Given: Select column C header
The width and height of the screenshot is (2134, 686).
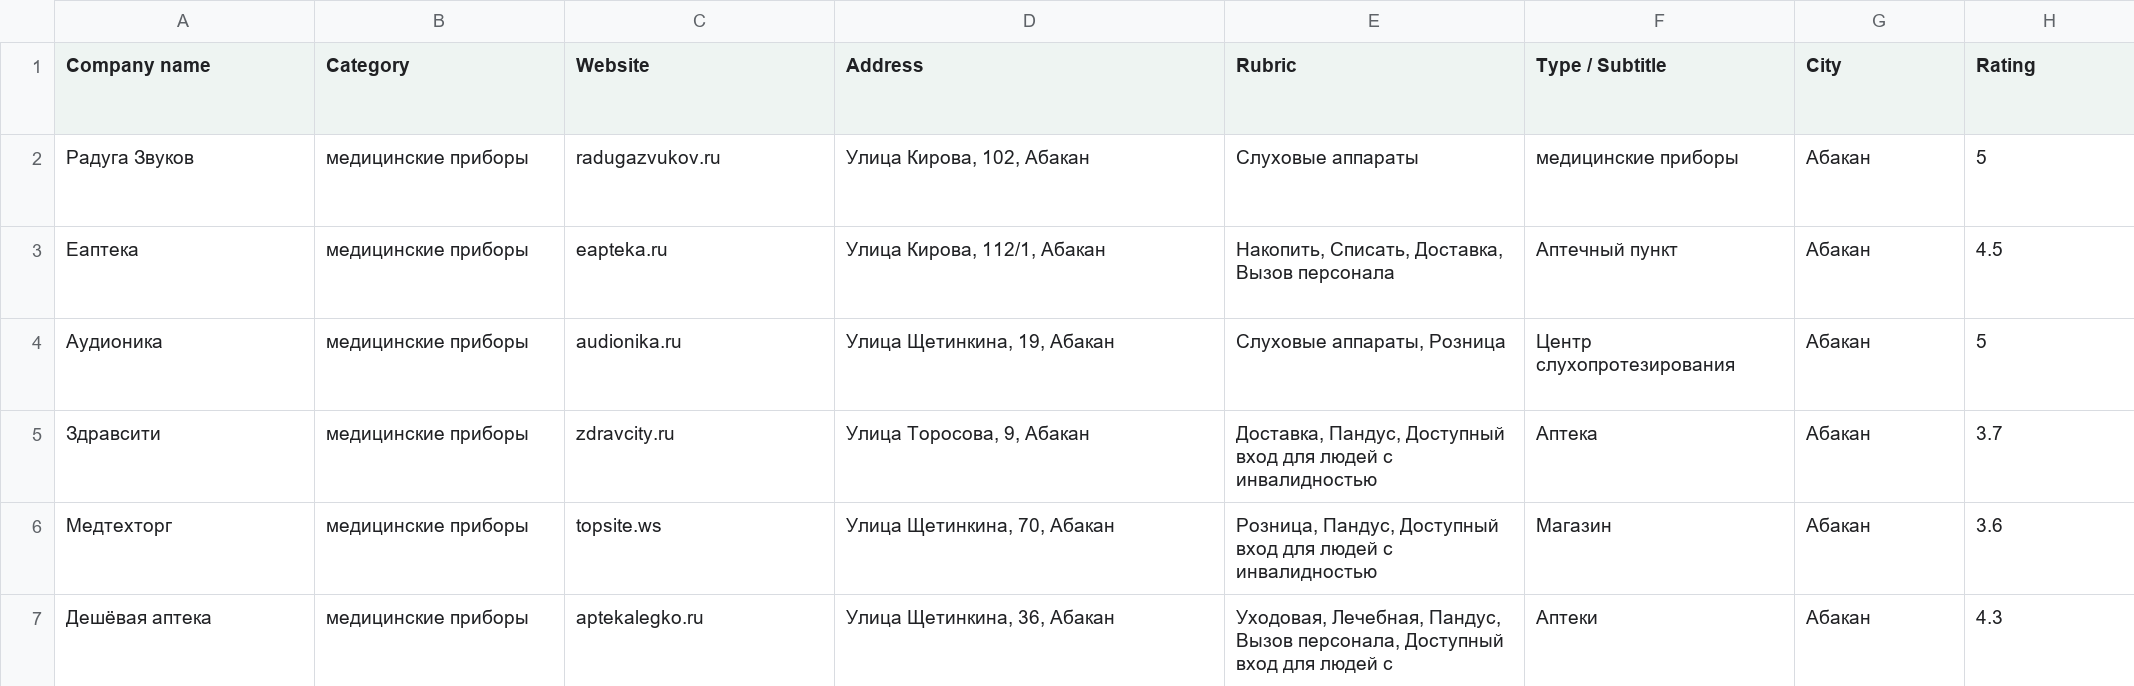Looking at the screenshot, I should pos(699,21).
